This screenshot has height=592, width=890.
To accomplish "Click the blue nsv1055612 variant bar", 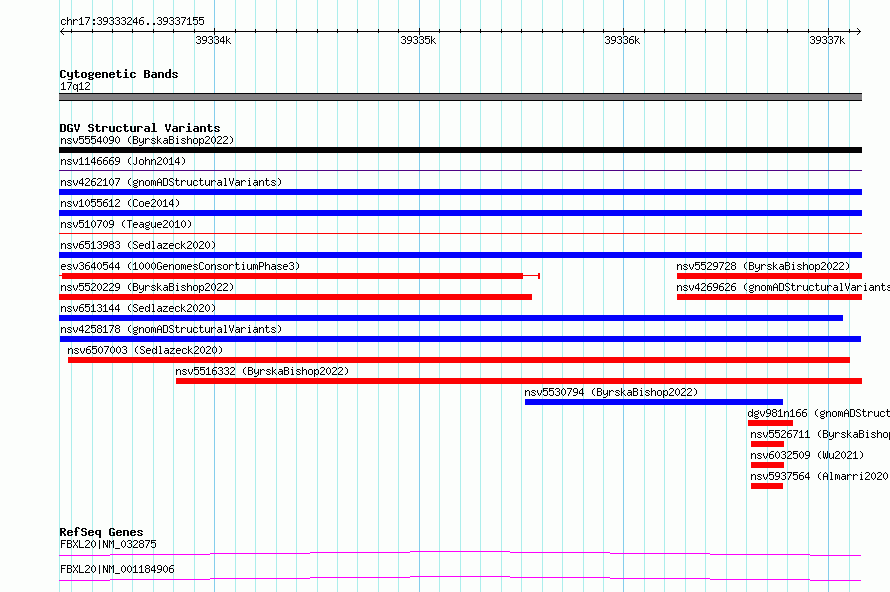I will (460, 213).
